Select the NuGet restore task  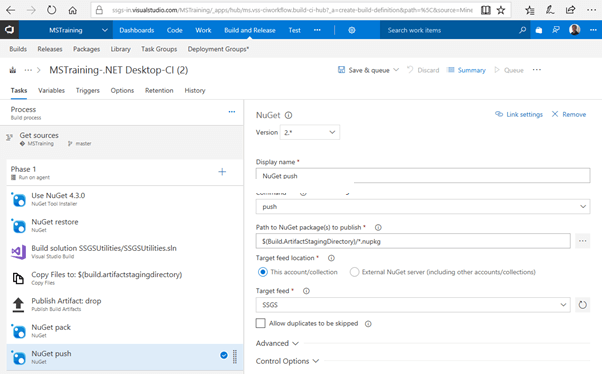point(125,225)
